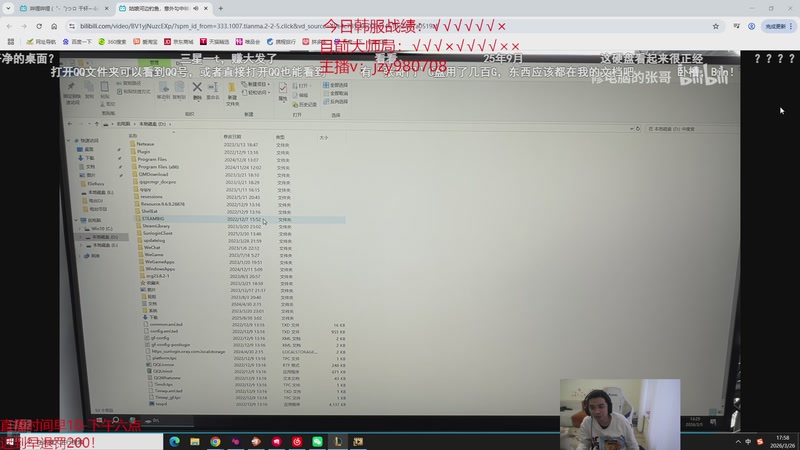Open the League of Legends taskbar icon

point(338,441)
